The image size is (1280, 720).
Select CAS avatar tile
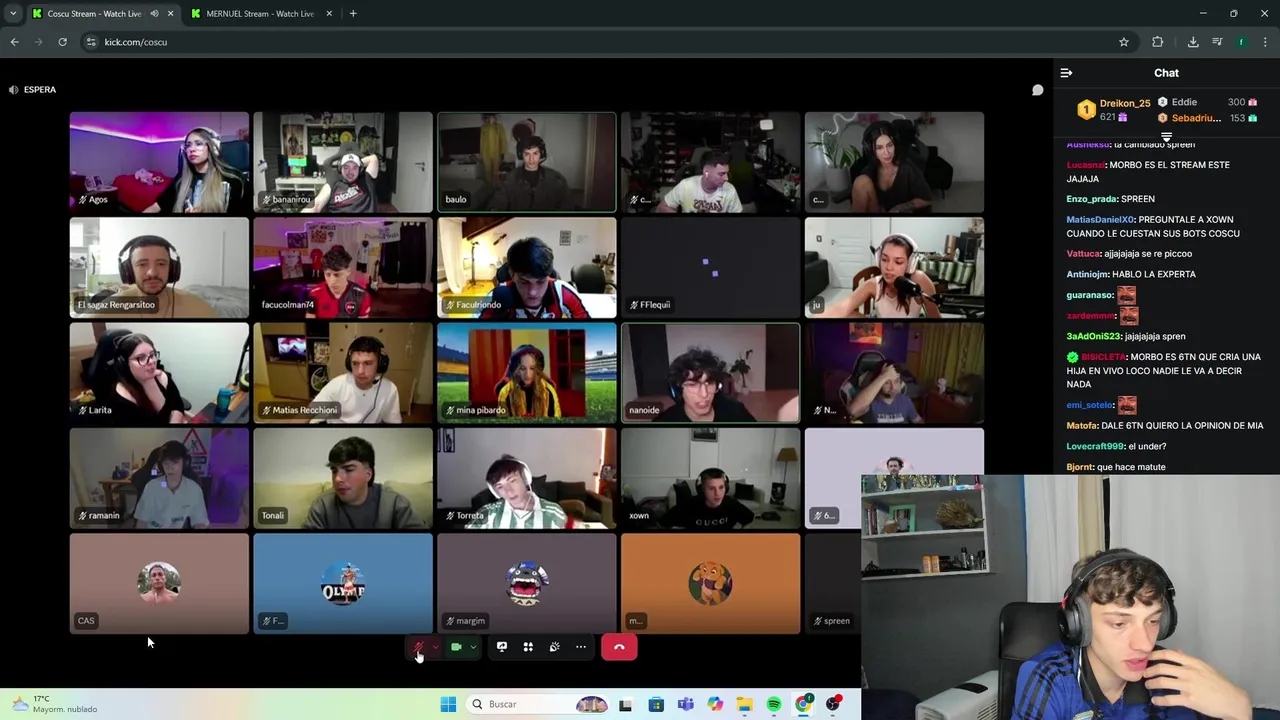159,583
